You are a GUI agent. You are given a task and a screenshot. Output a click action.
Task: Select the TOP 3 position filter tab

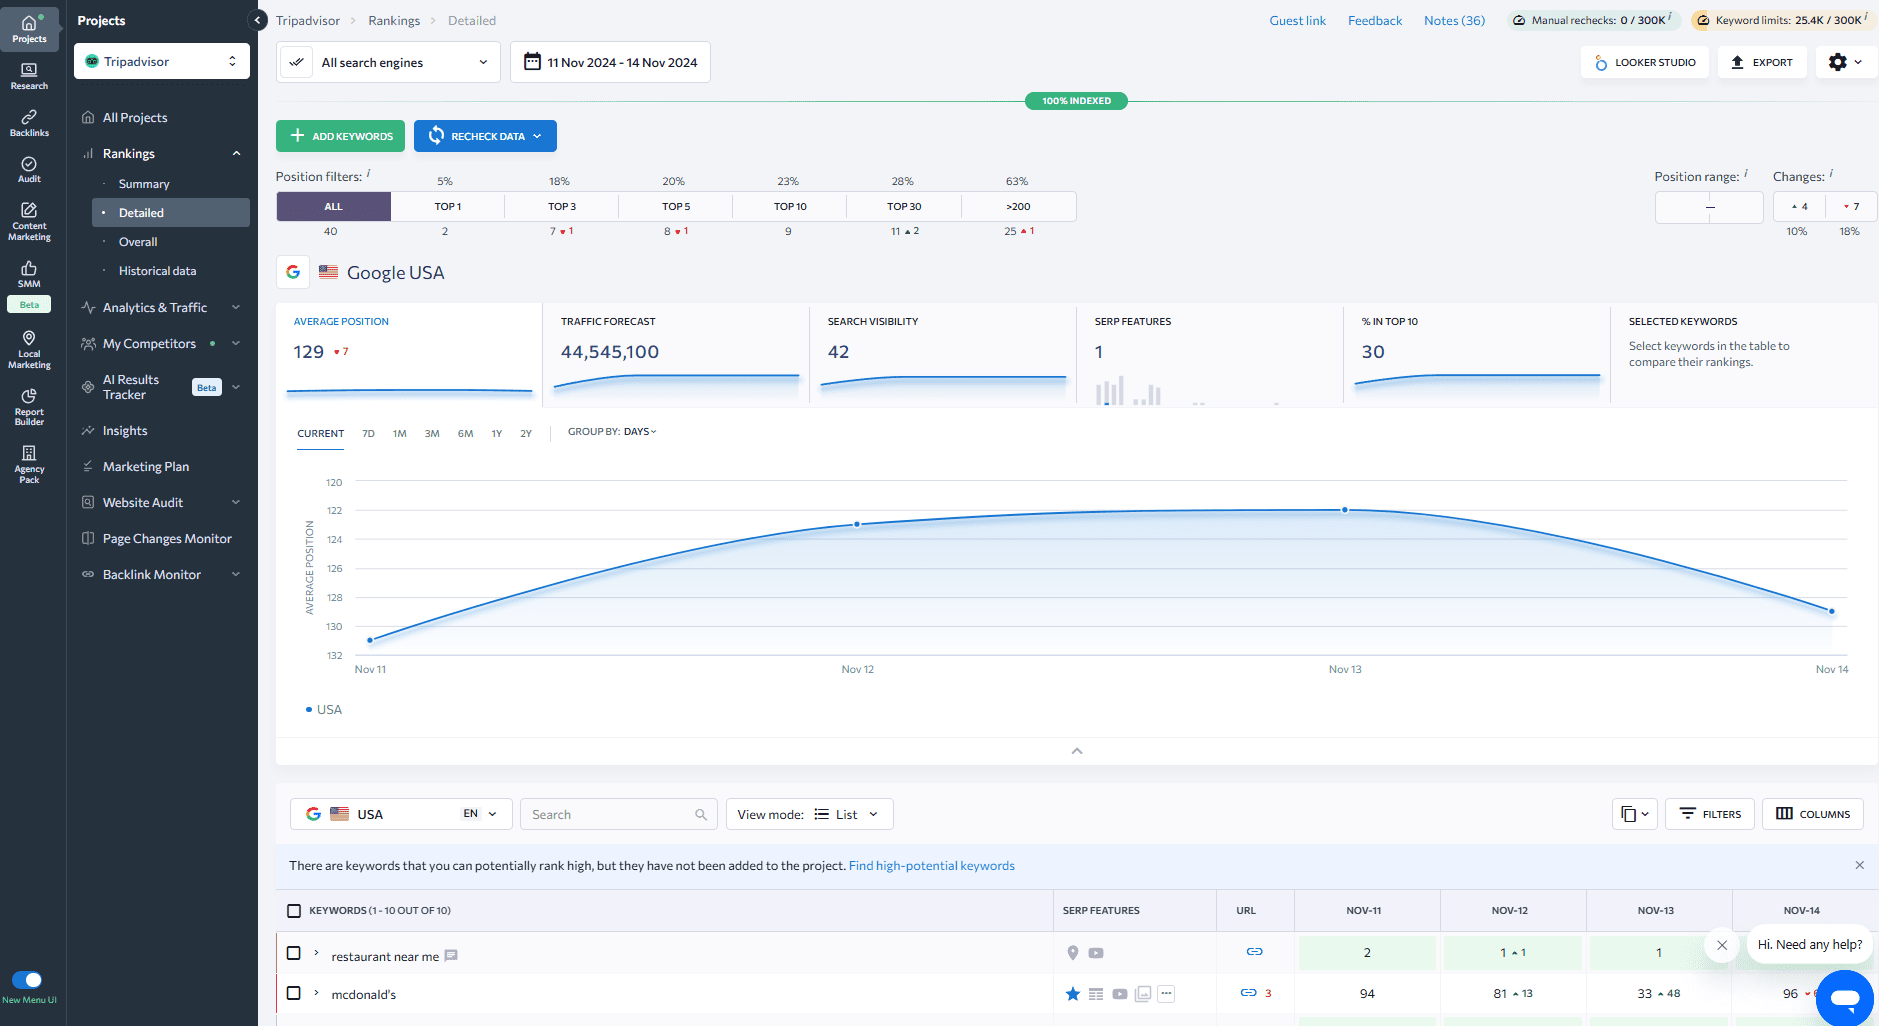coord(562,206)
